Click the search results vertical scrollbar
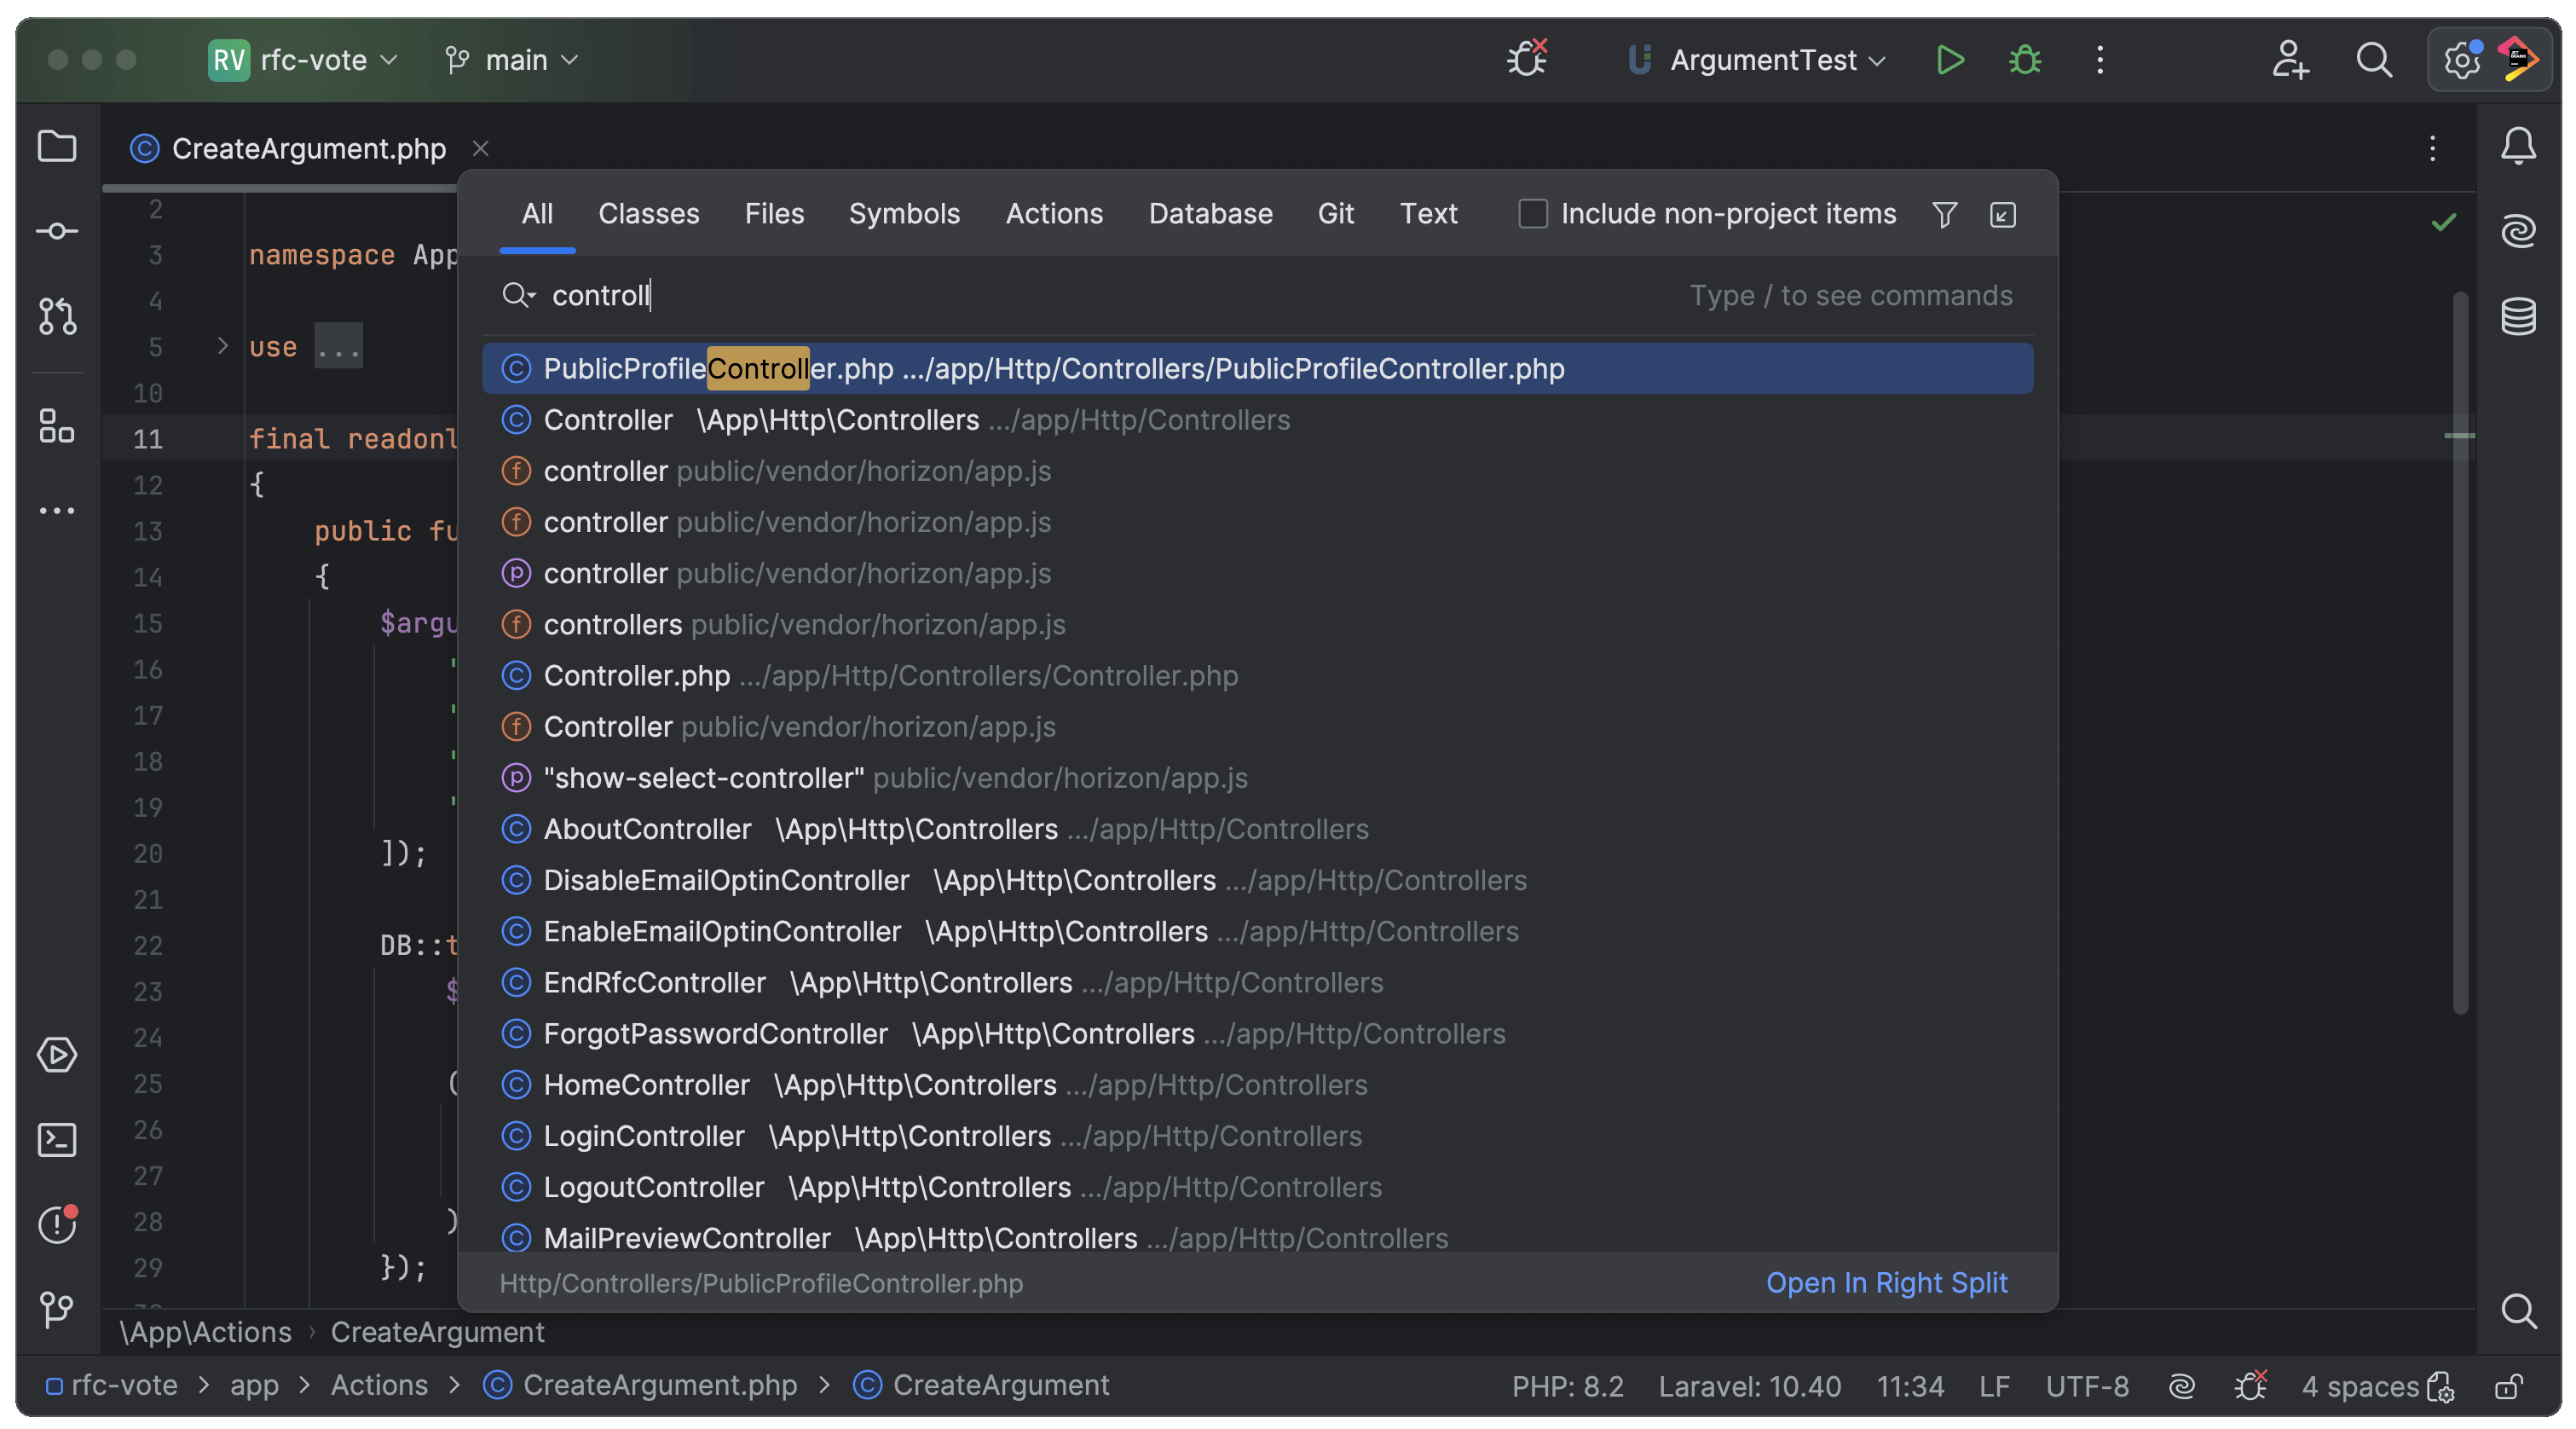Viewport: 2576px width, 1429px height. (2459, 650)
